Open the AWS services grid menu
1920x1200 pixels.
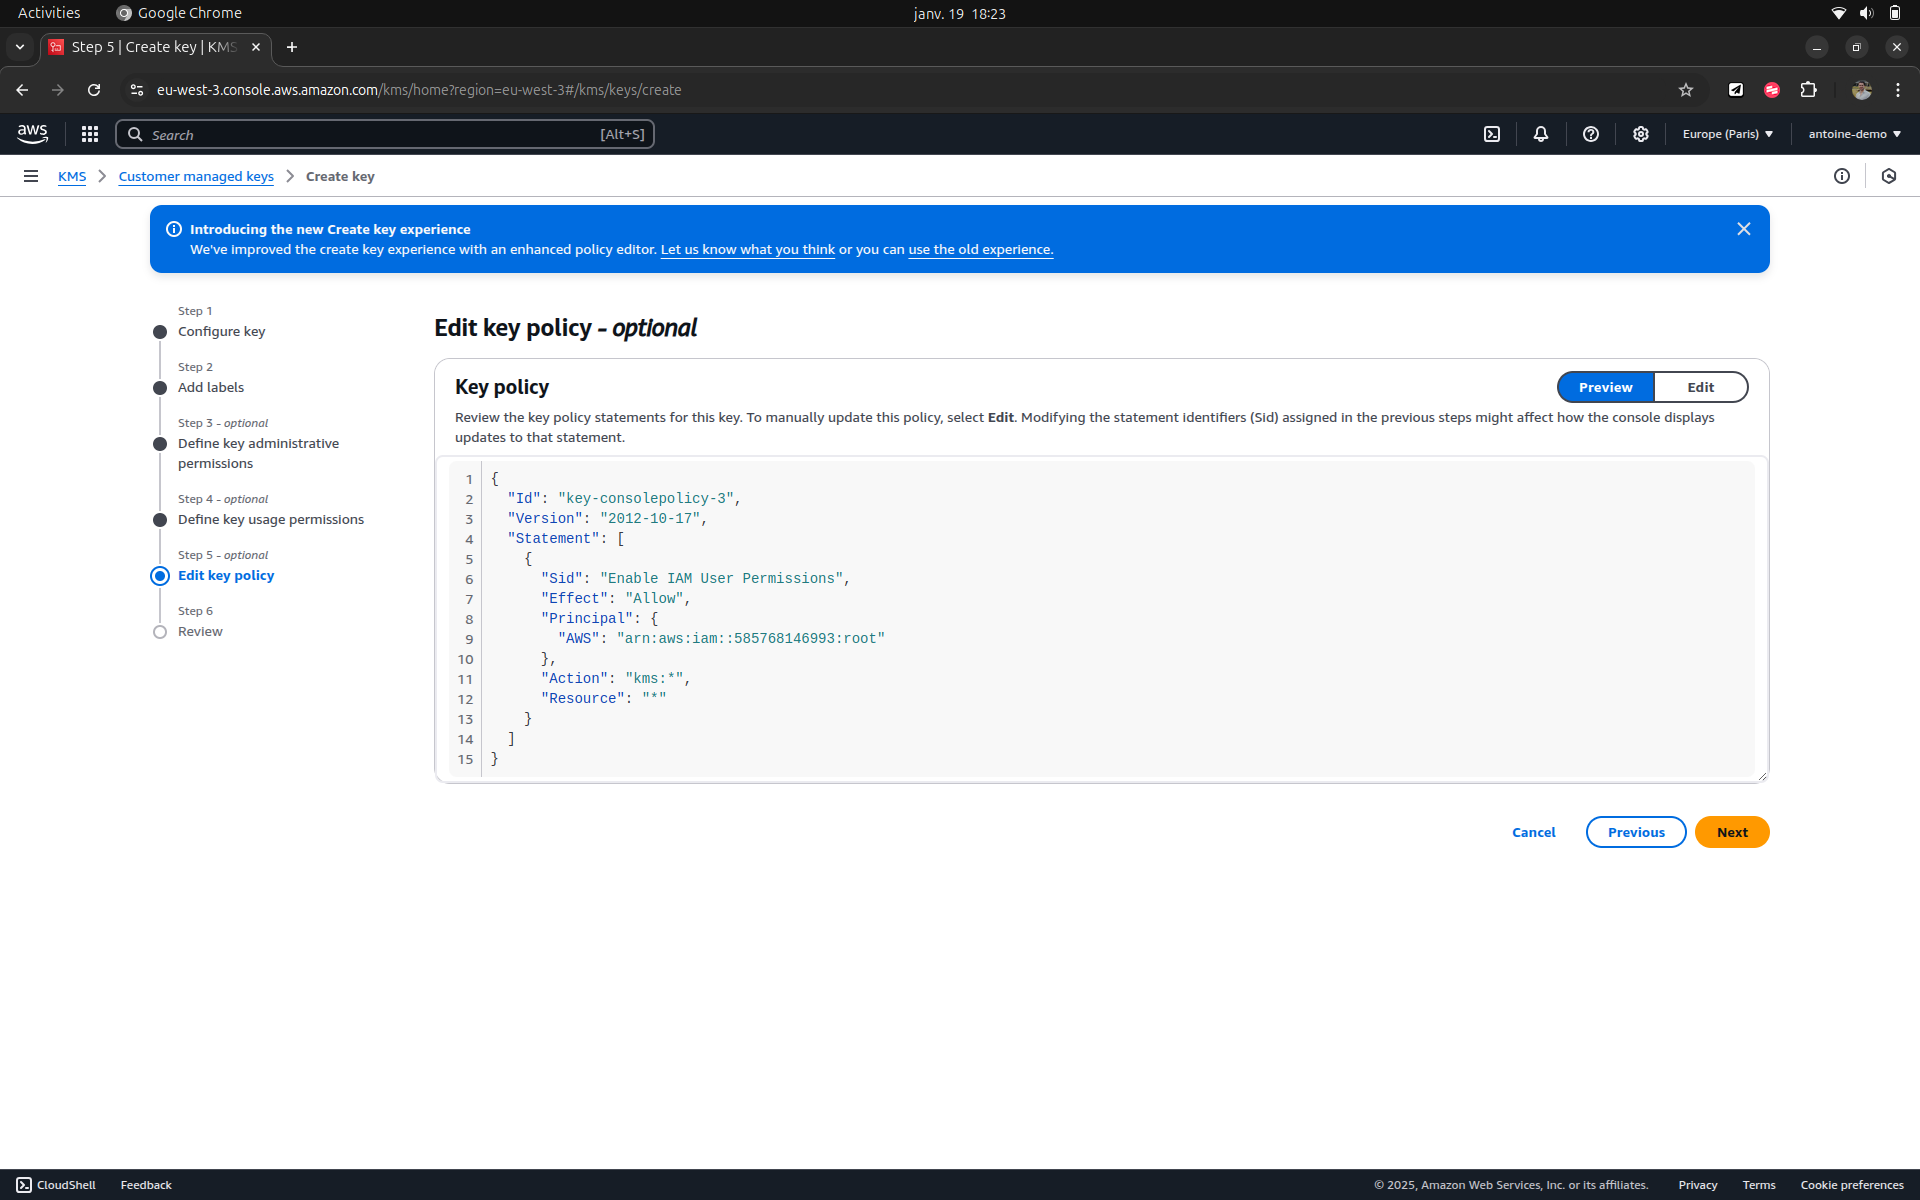click(x=90, y=134)
